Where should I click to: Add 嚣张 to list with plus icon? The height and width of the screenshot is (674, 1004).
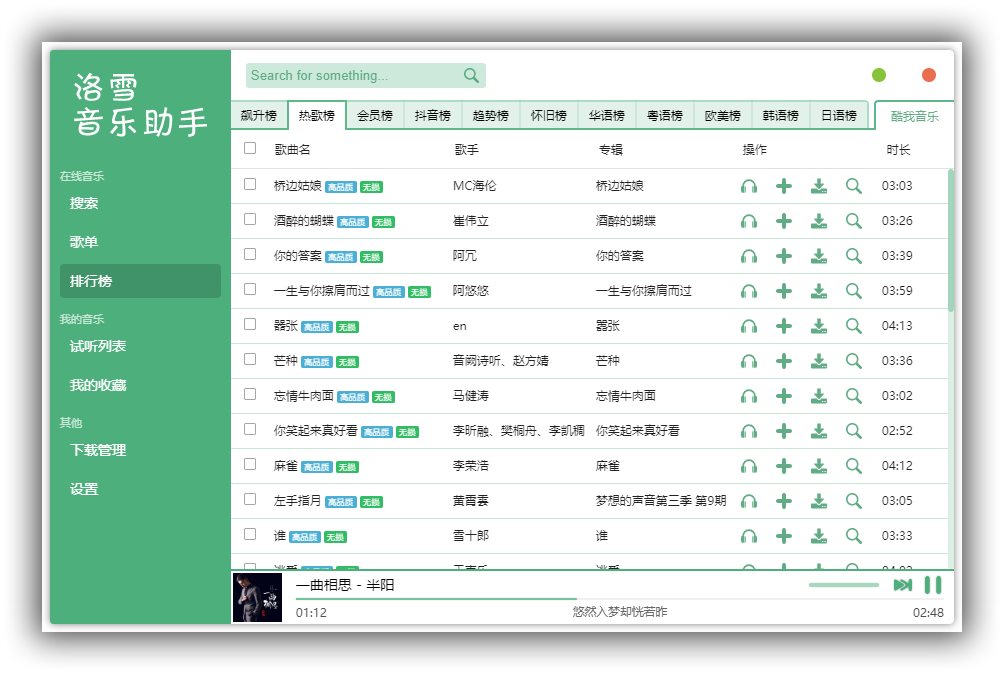click(x=784, y=326)
